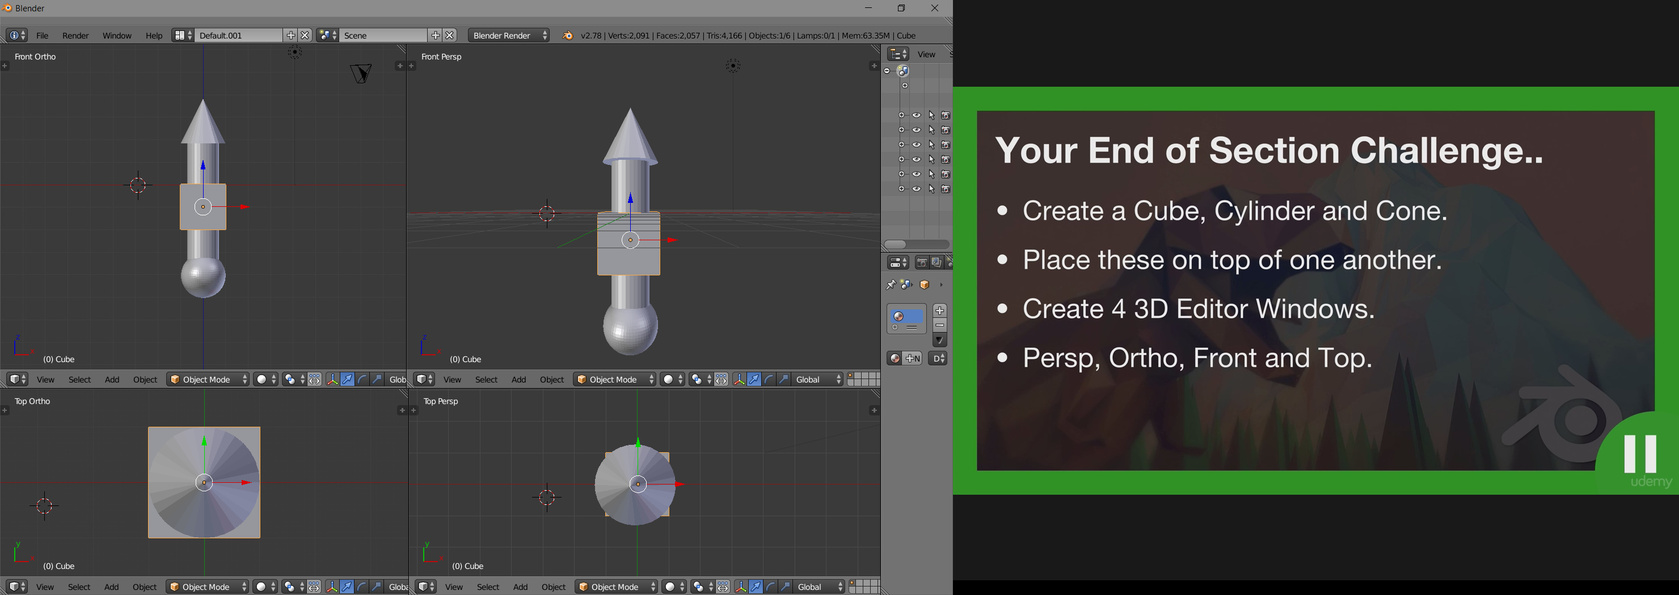Open the Blender Render engine dropdown
The image size is (1679, 595).
coord(509,35)
